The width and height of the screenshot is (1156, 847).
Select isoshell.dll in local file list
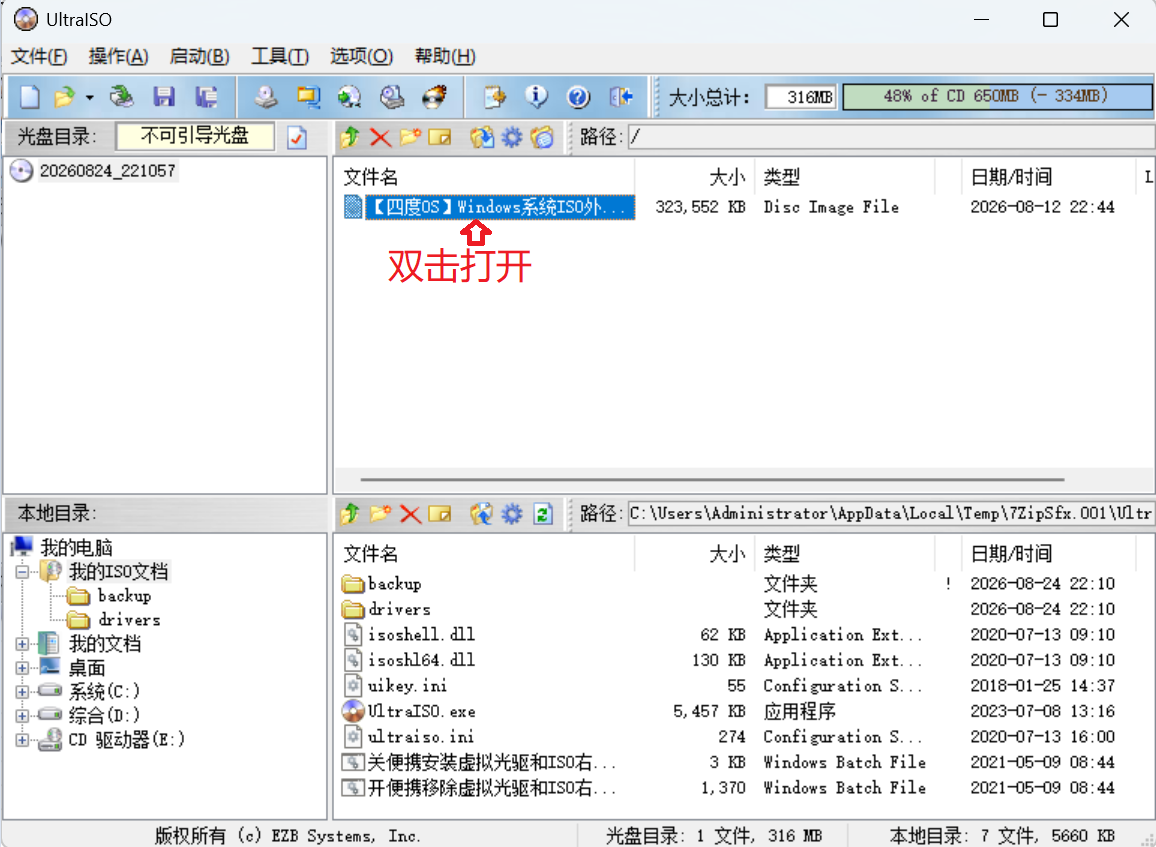click(x=421, y=635)
